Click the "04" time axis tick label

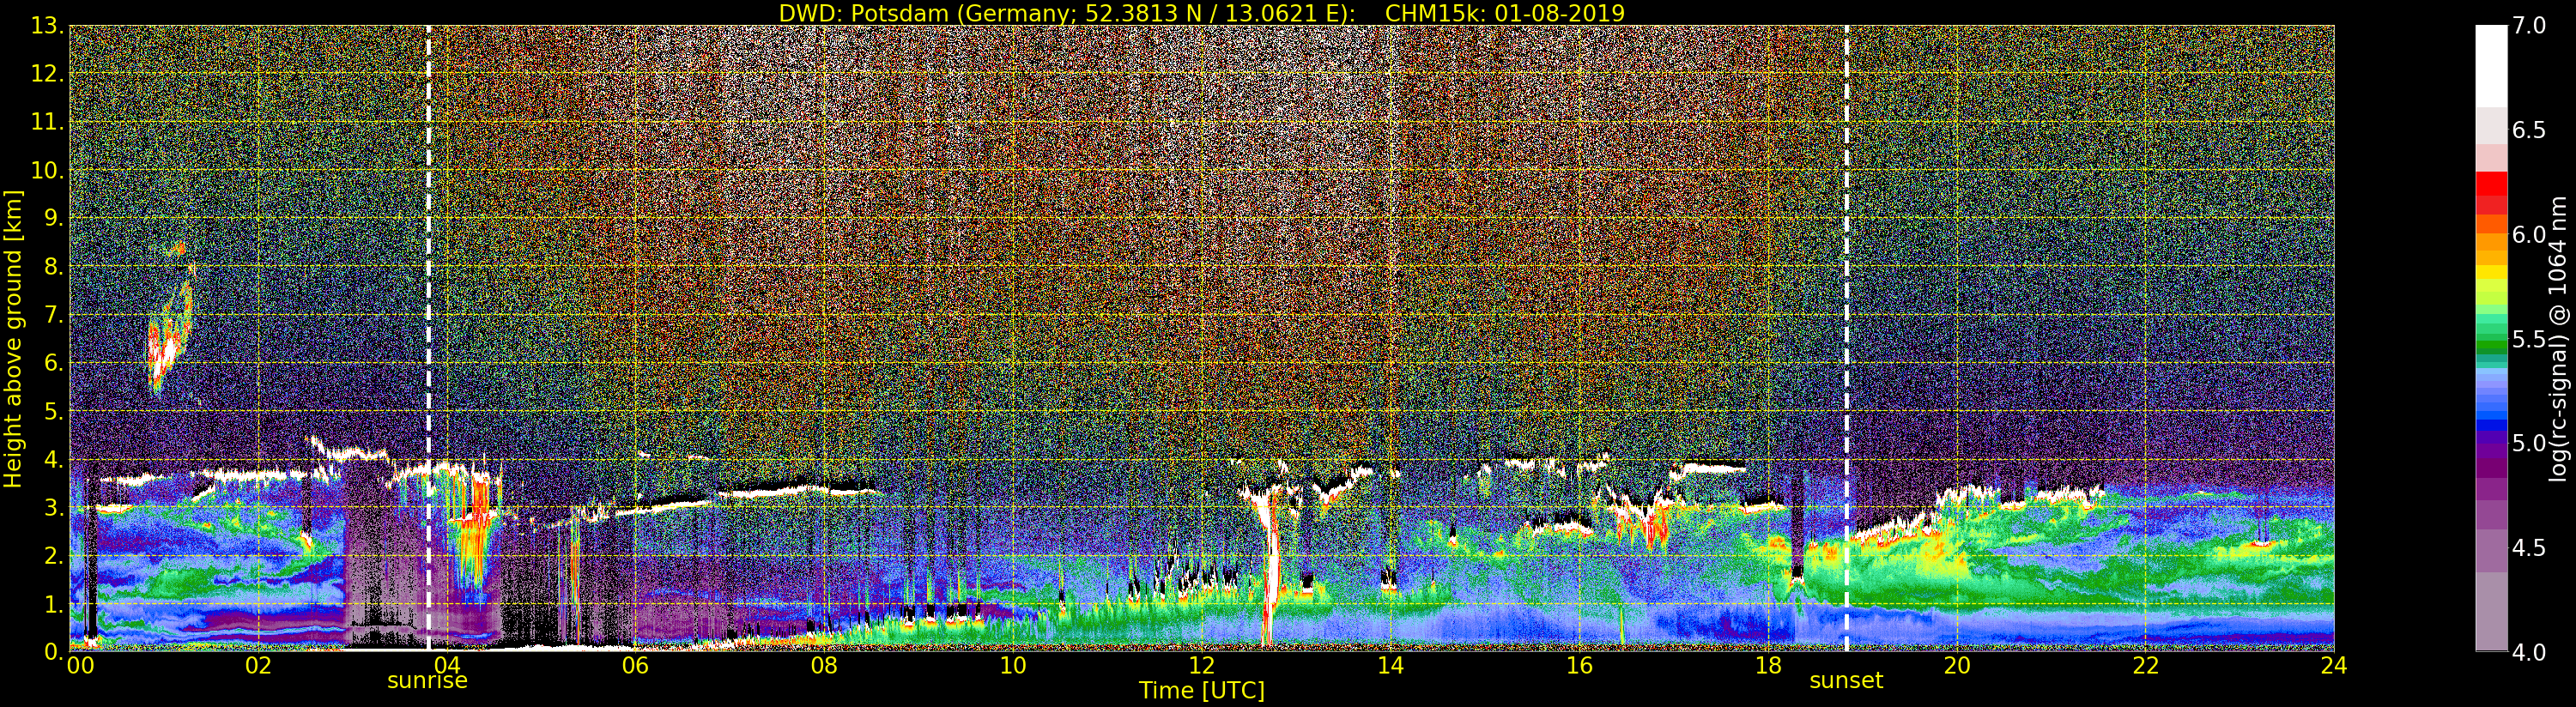(447, 665)
